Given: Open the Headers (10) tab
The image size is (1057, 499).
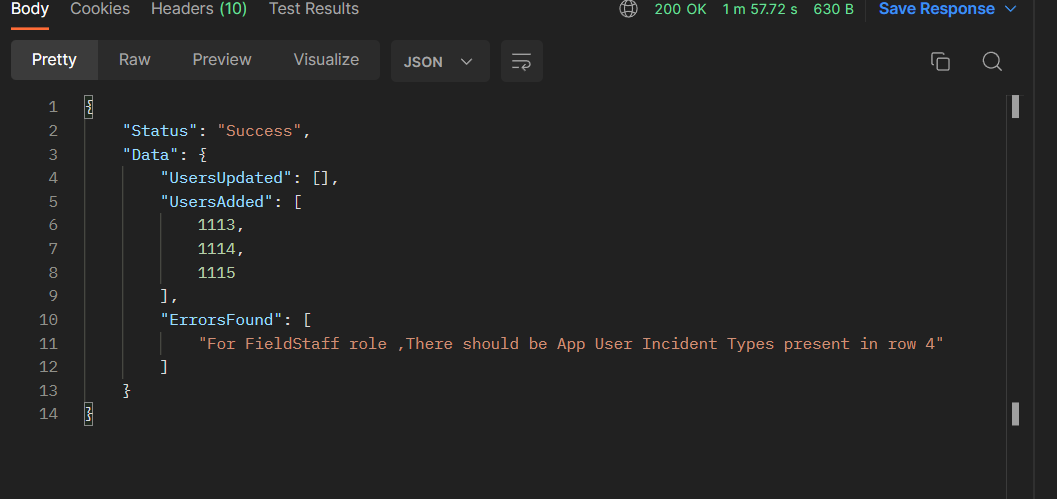Looking at the screenshot, I should click(199, 9).
